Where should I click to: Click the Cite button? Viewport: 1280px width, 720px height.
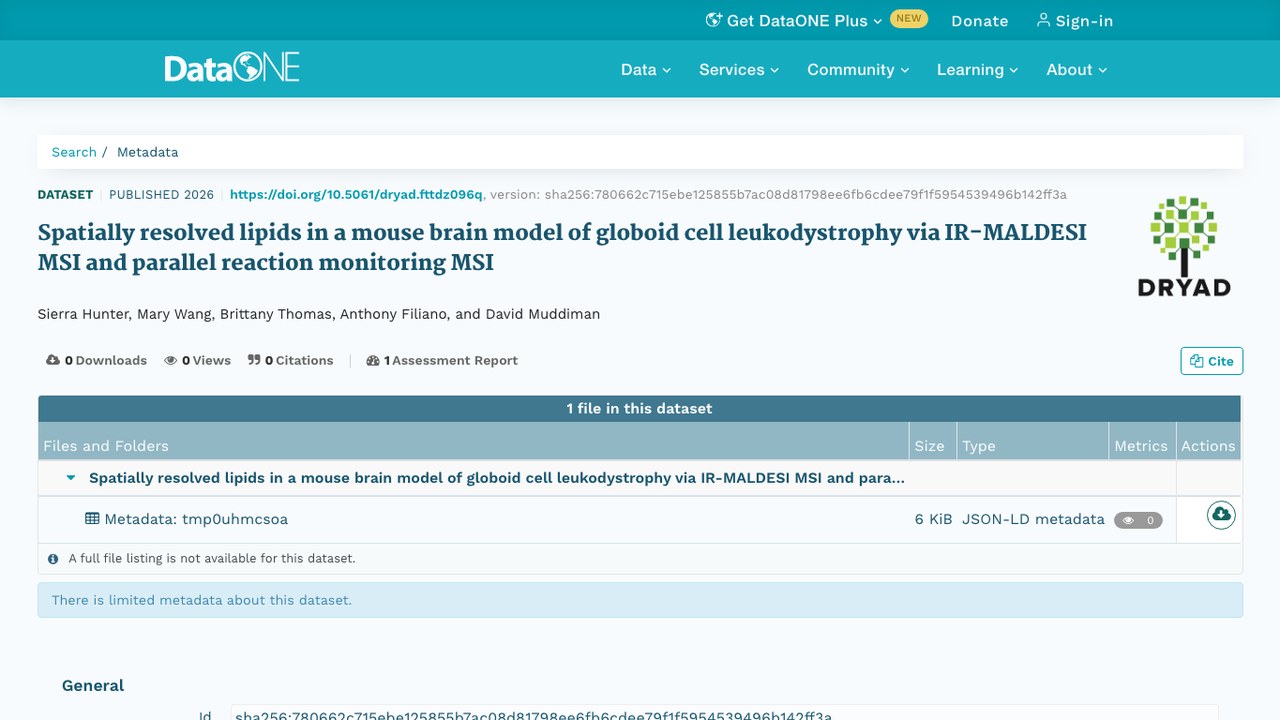1212,361
